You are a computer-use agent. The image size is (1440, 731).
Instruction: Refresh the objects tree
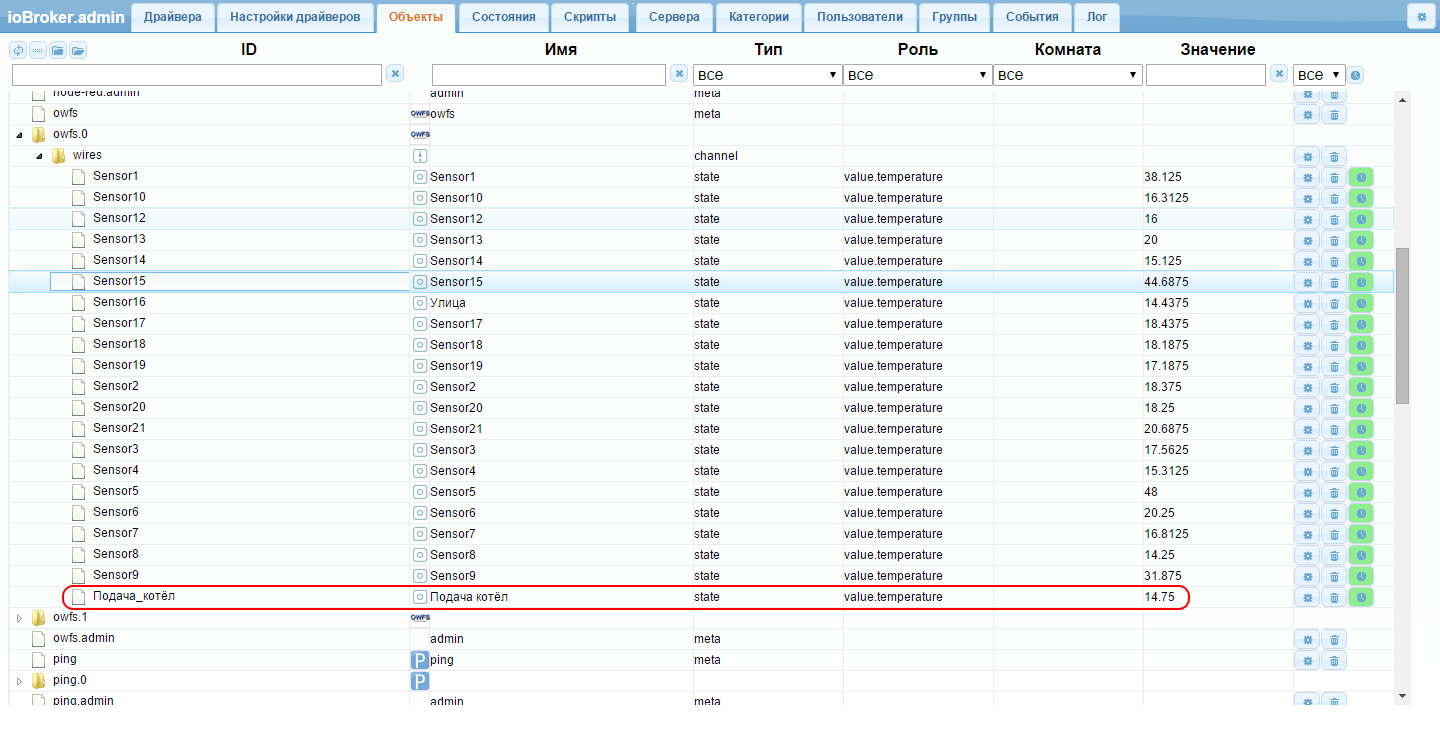18,50
